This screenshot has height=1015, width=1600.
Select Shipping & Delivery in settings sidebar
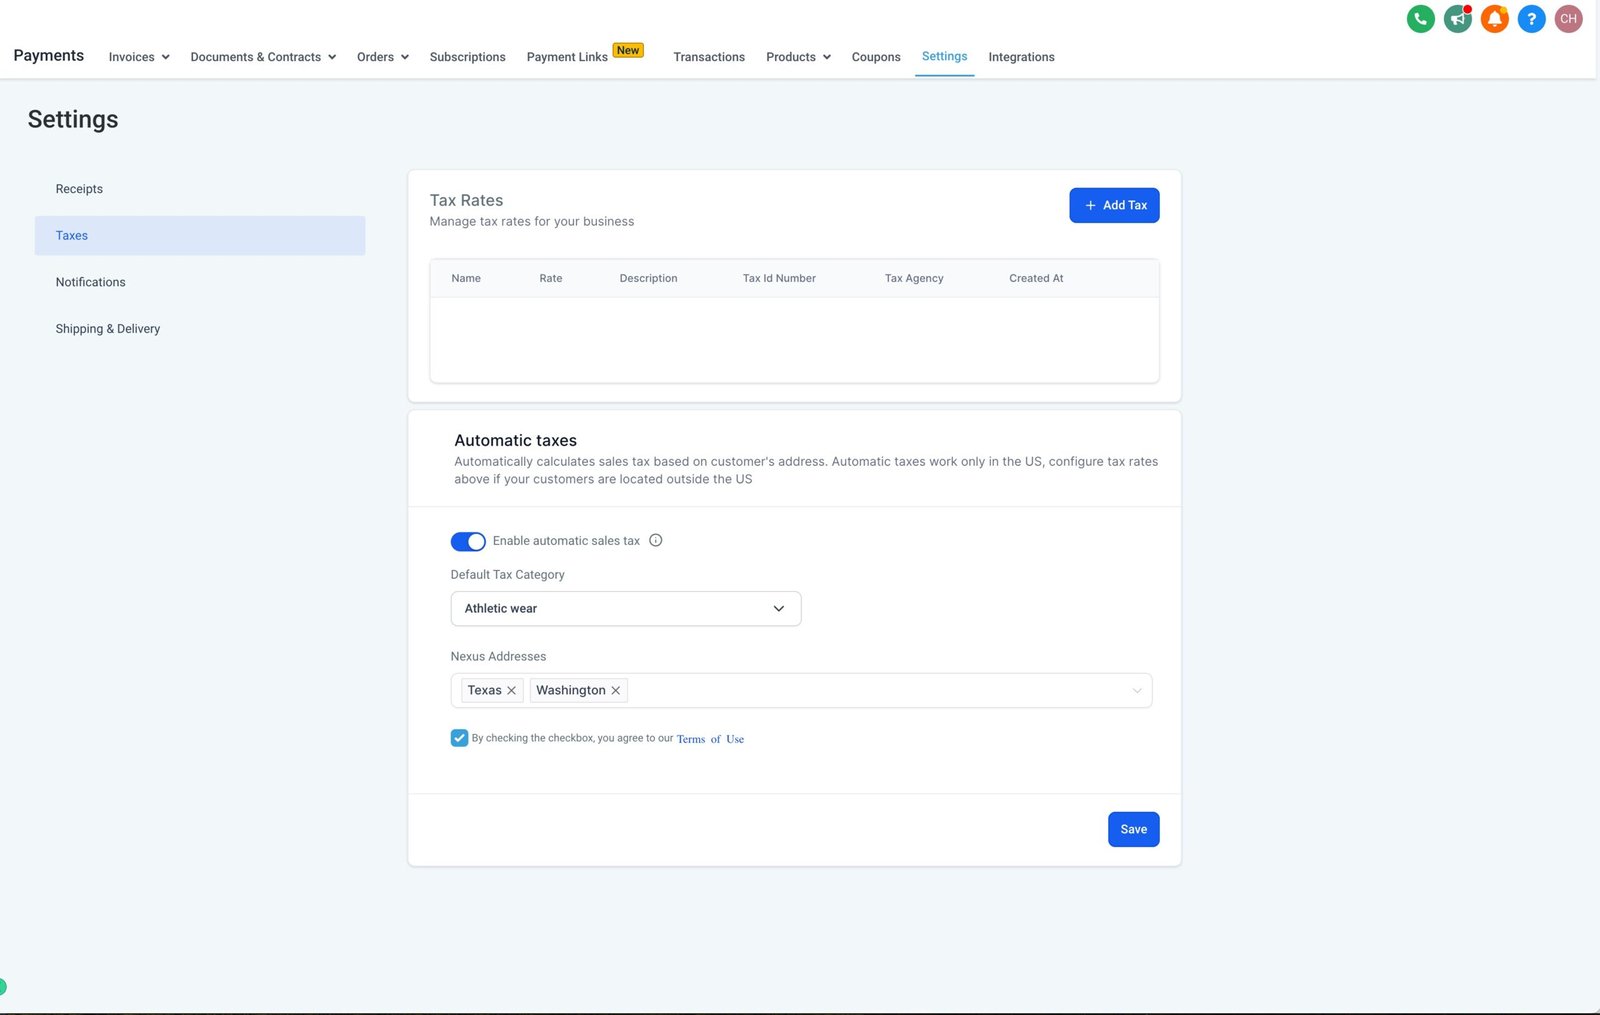[x=108, y=329]
